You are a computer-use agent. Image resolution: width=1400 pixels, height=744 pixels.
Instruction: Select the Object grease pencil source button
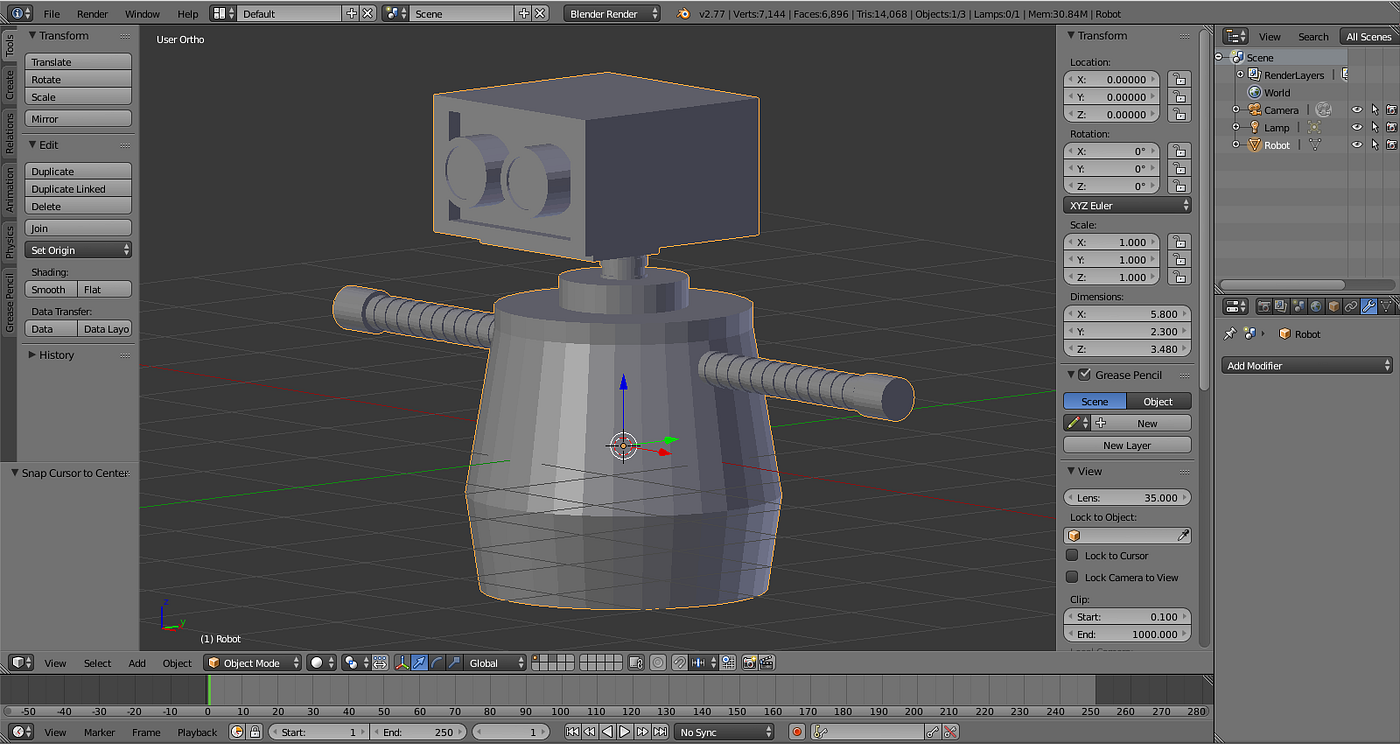pos(1159,401)
